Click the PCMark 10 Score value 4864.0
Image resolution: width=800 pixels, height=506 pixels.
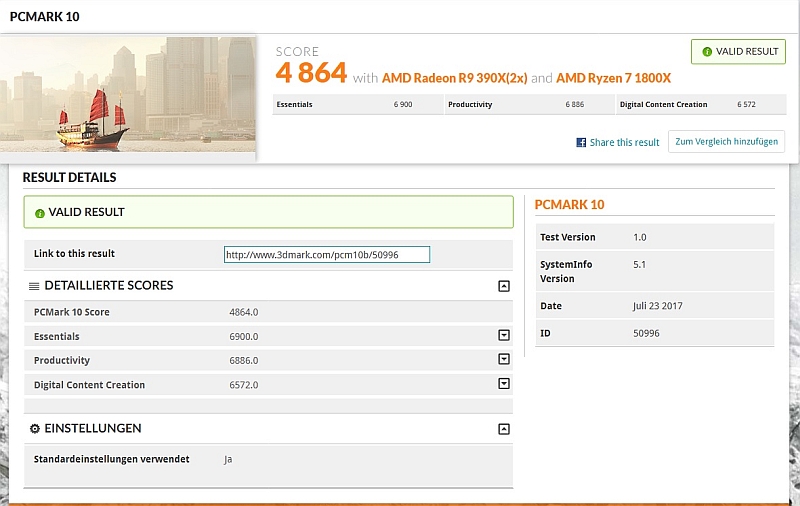coord(244,312)
